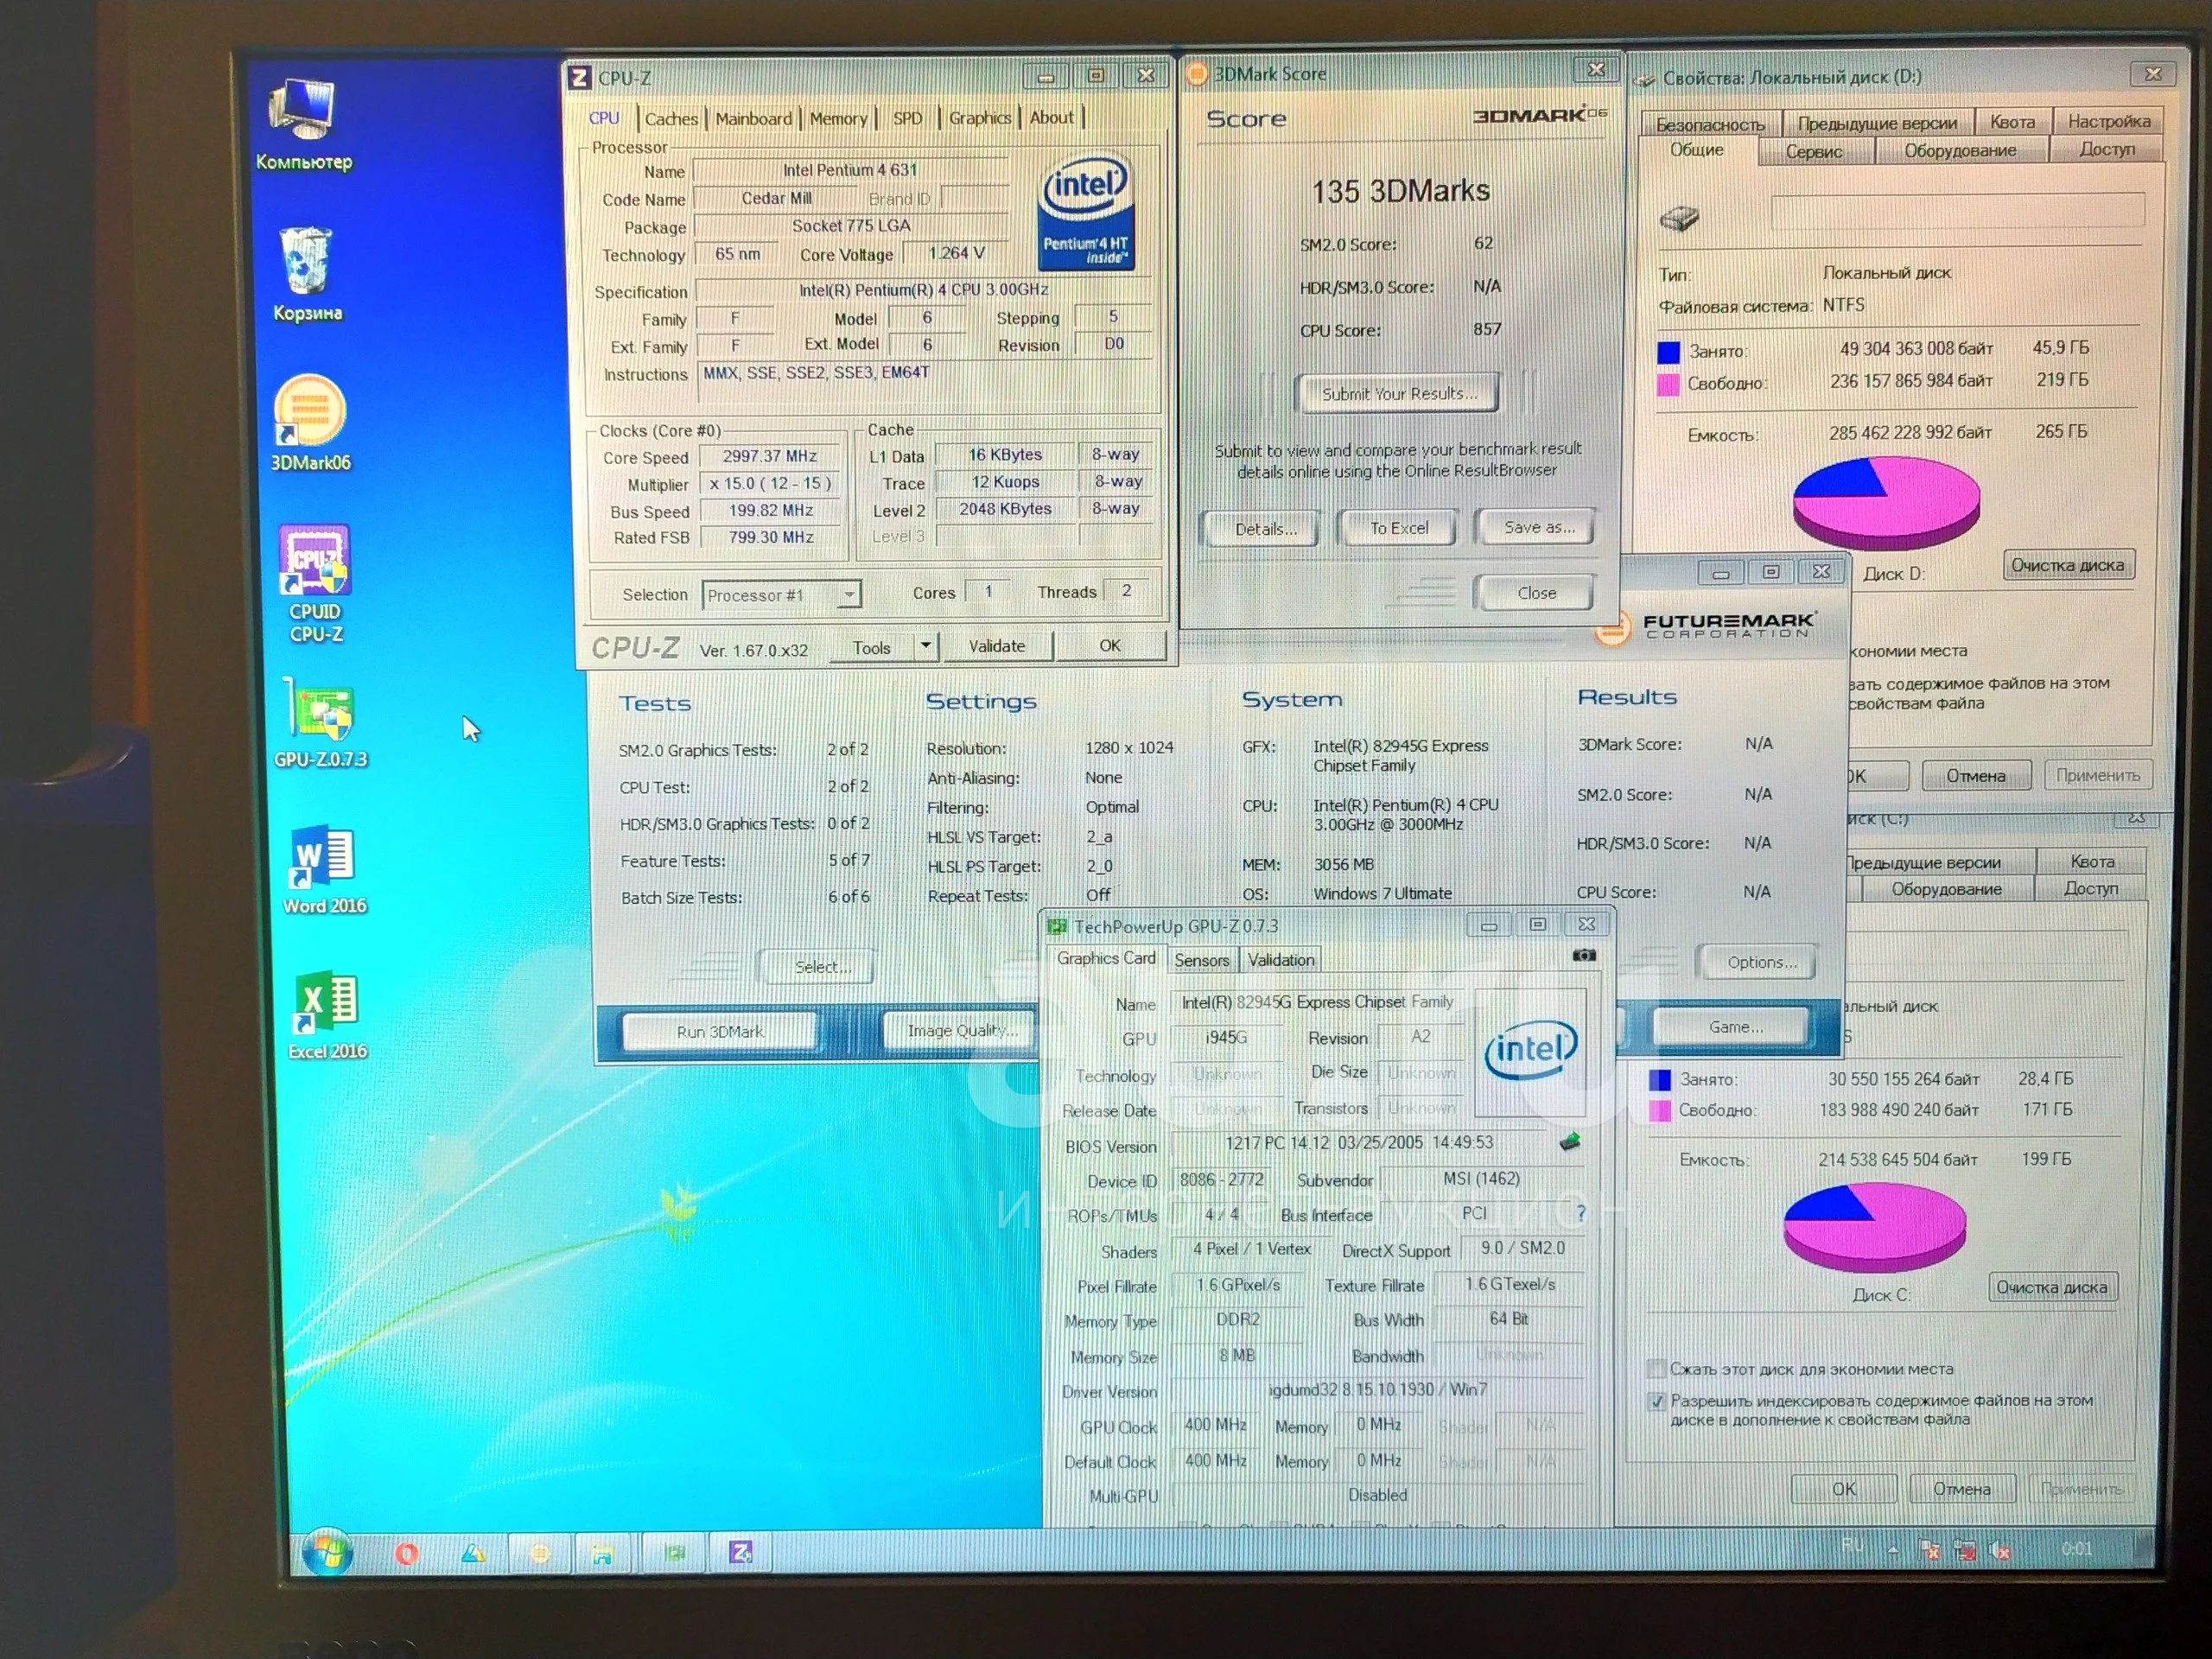Show hidden tray icons arrow
The width and height of the screenshot is (2212, 1659).
(1893, 1550)
